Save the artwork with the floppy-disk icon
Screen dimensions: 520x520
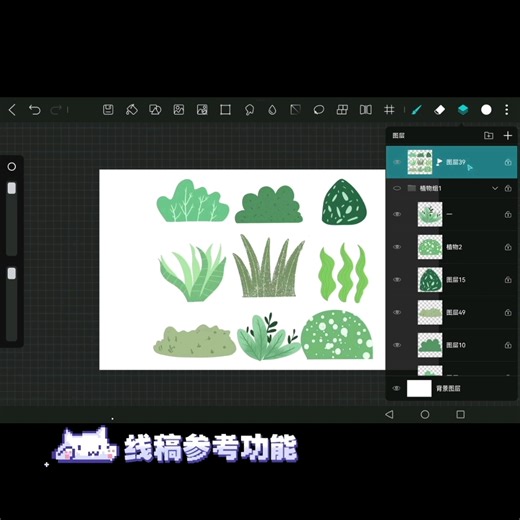point(108,110)
